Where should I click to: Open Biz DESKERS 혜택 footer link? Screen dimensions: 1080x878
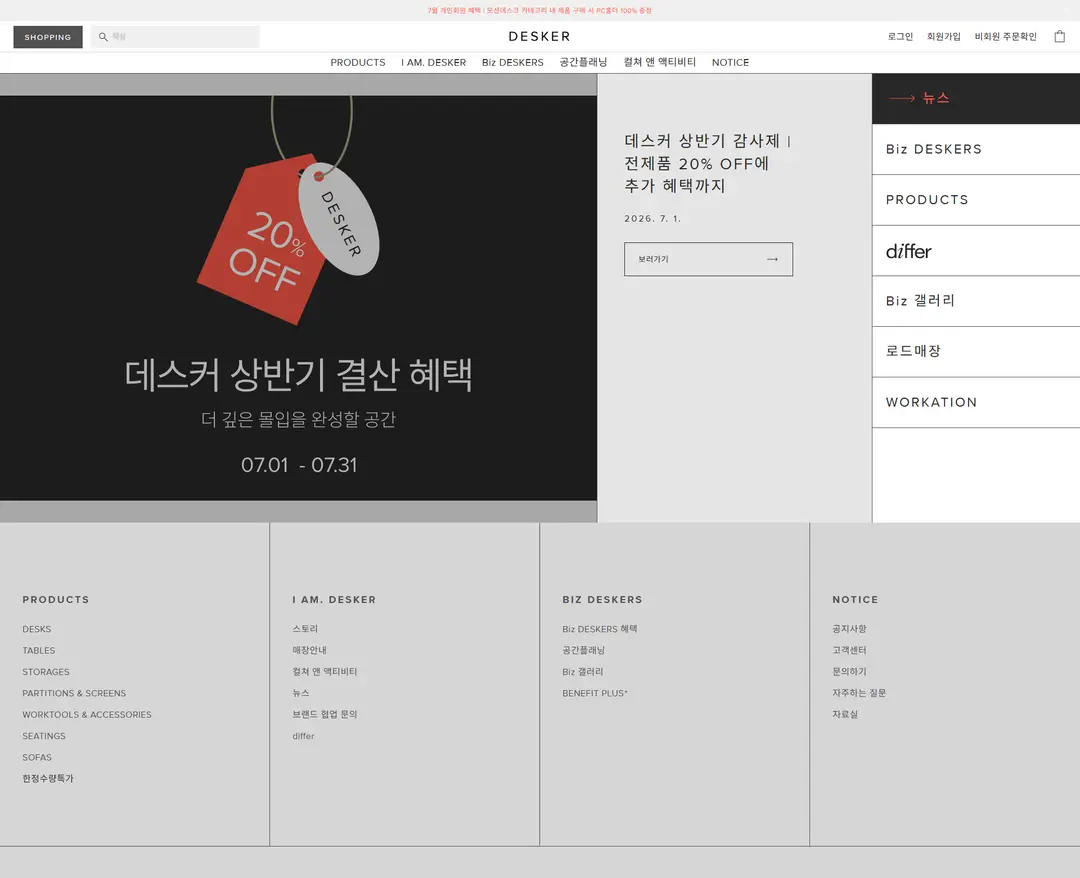pos(599,629)
